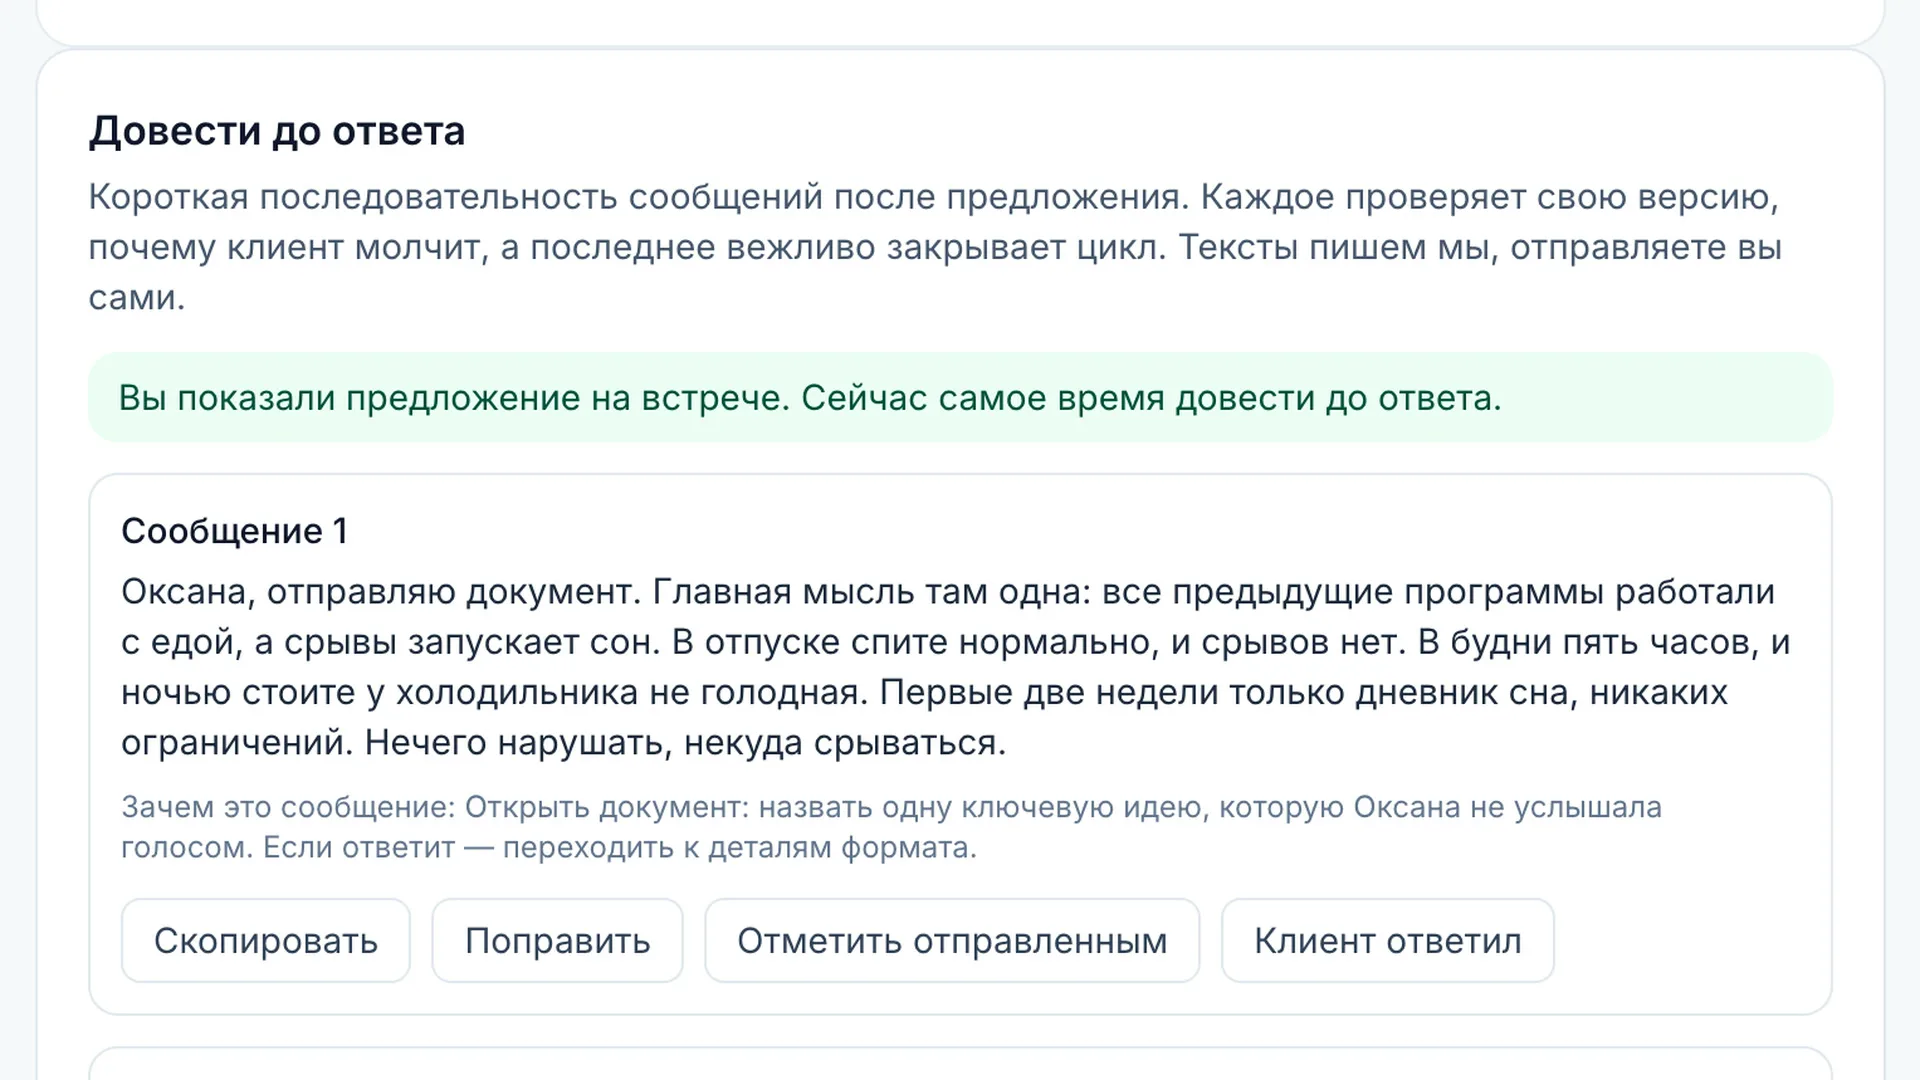Select the Клиент ответил button
Screen dimensions: 1920x1080
1388,940
